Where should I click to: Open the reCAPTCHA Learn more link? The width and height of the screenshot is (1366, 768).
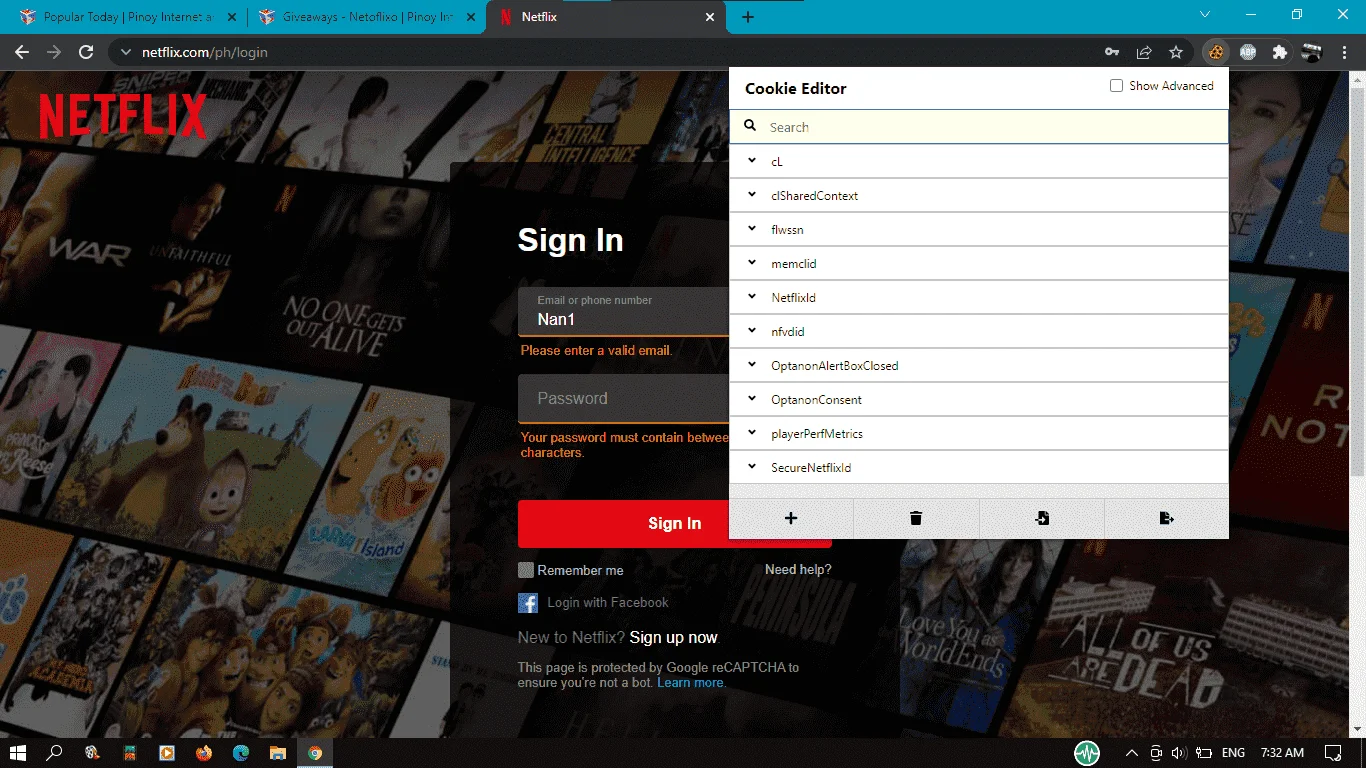691,683
